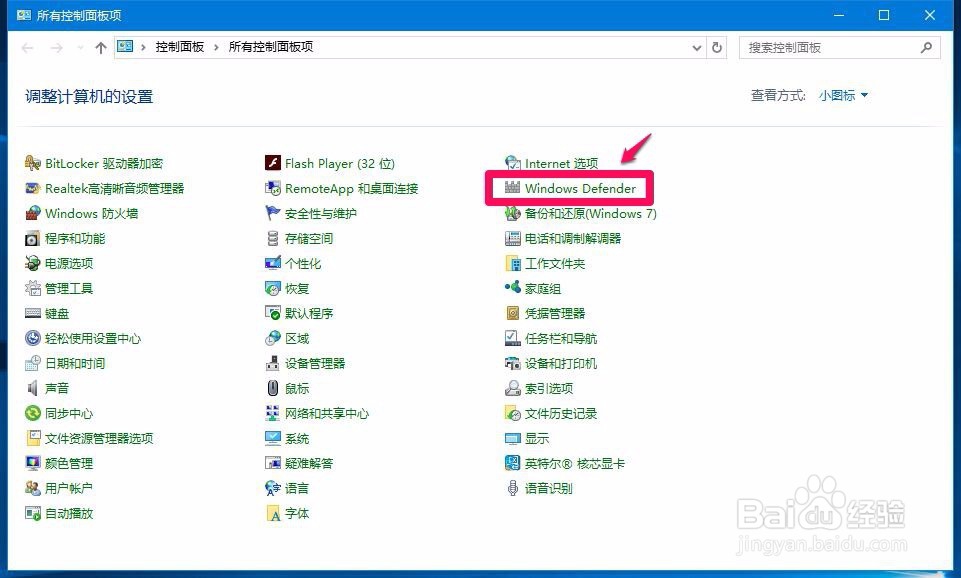Image resolution: width=961 pixels, height=578 pixels.
Task: Click the 字体 font icon
Action: click(273, 514)
